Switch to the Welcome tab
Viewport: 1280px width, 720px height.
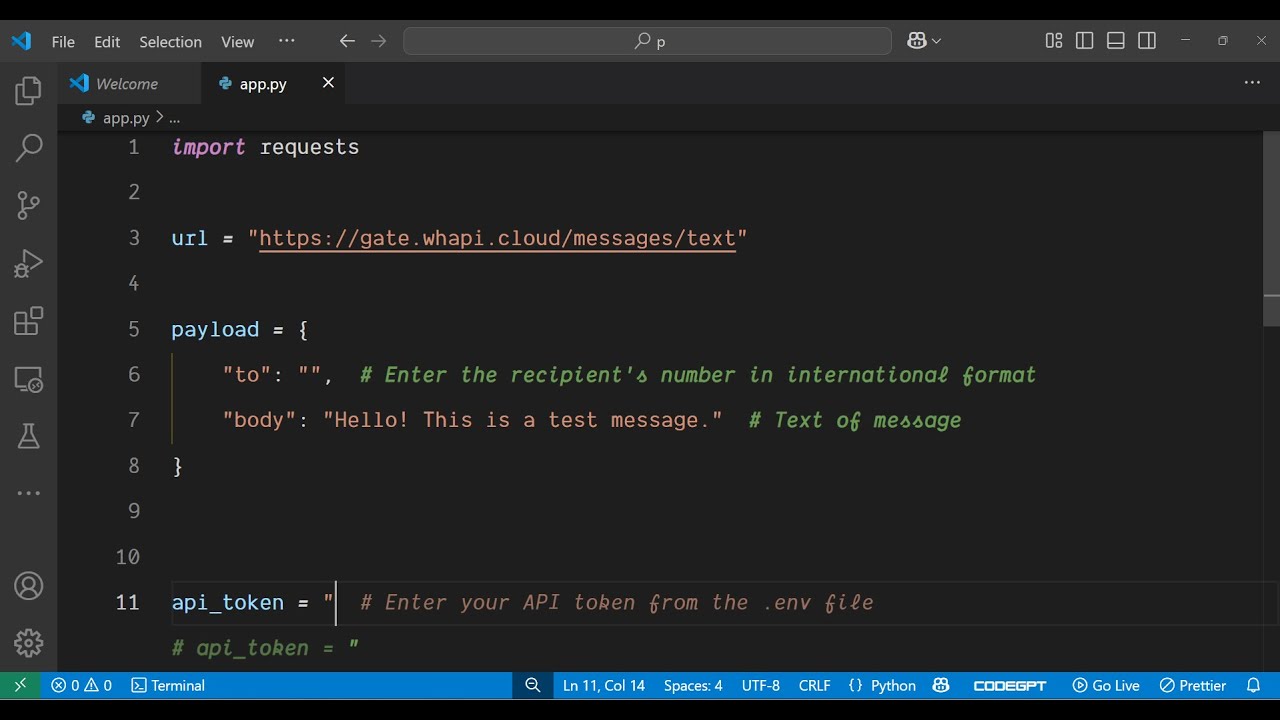(x=128, y=84)
